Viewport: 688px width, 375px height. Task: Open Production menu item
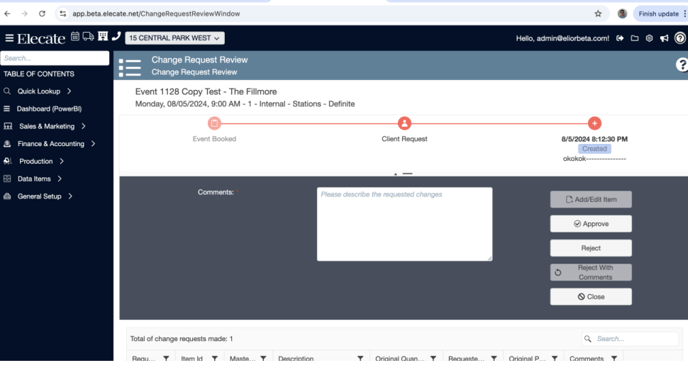point(36,161)
